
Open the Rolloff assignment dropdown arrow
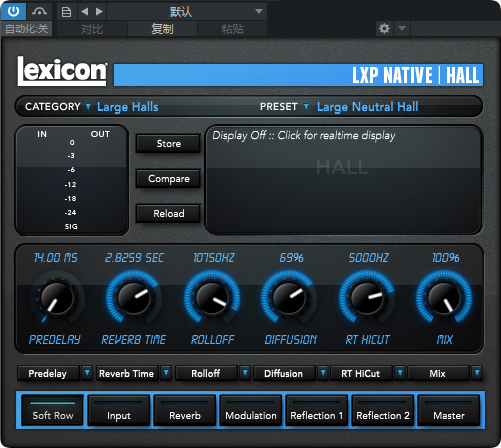click(245, 373)
